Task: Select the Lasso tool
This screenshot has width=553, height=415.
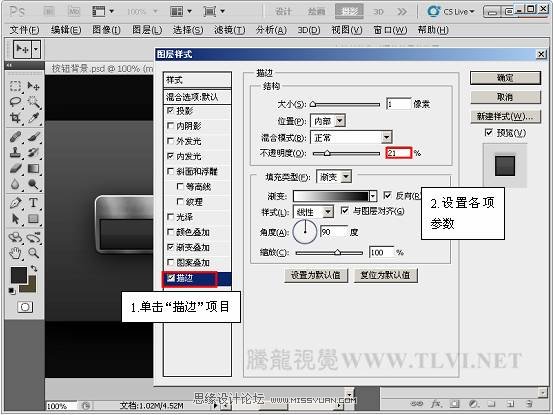Action: tap(15, 102)
